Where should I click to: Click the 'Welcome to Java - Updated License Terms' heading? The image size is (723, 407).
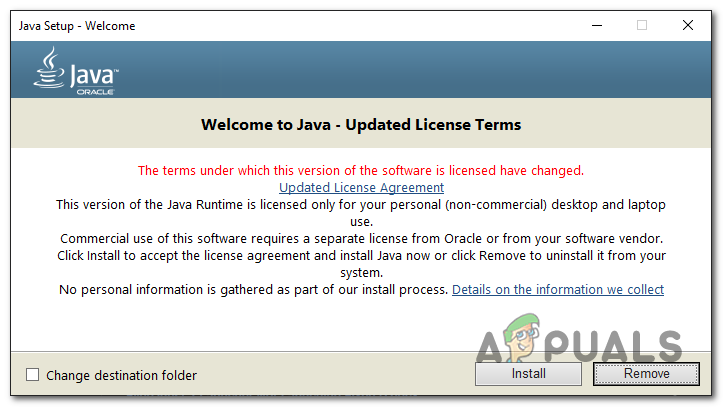tap(361, 125)
